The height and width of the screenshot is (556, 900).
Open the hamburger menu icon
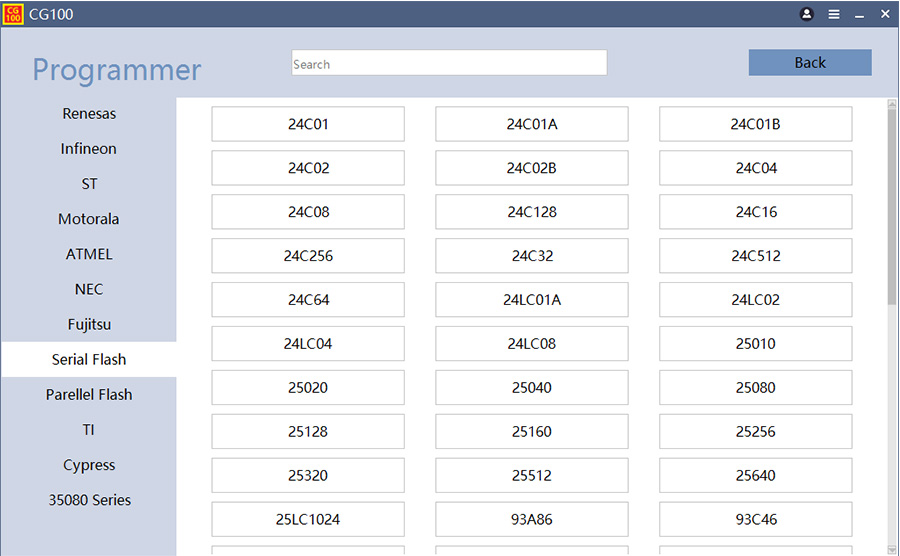[834, 14]
